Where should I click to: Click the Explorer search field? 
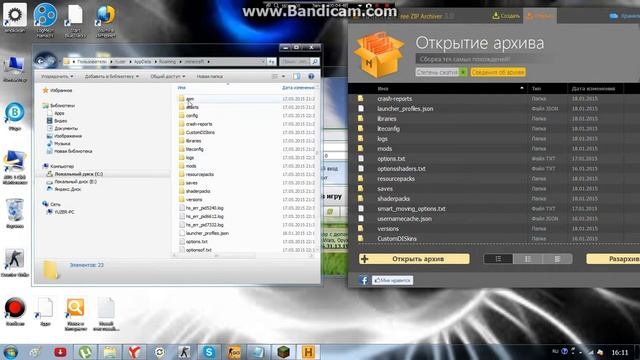click(x=296, y=62)
